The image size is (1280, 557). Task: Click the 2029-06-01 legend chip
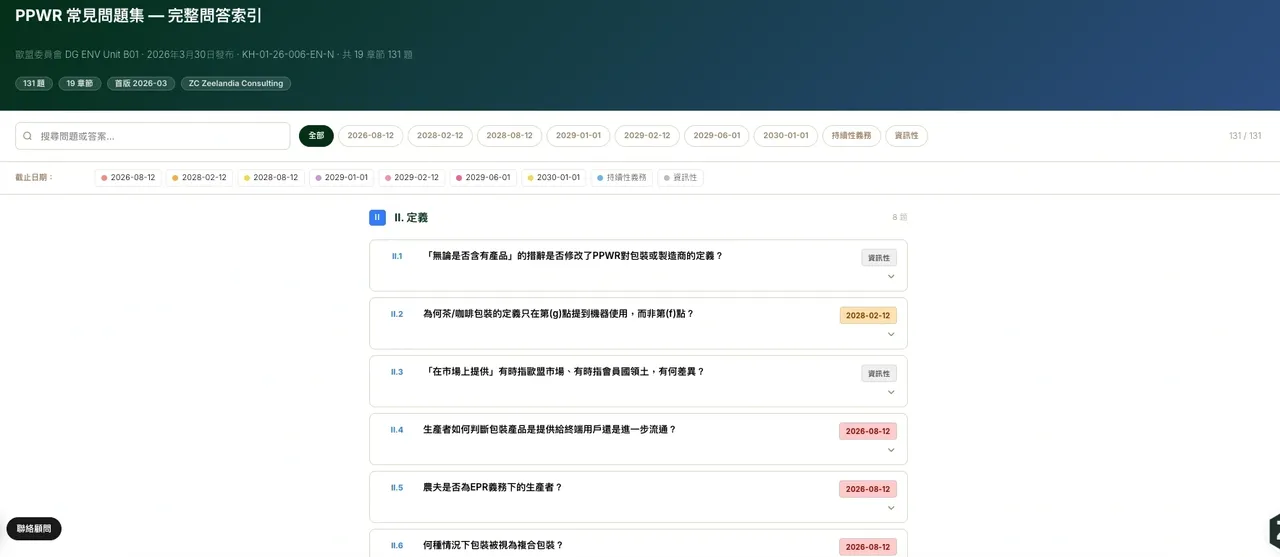482,177
